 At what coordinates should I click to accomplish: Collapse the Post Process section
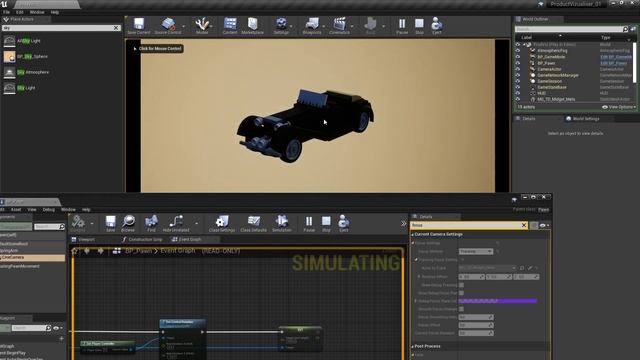412,347
